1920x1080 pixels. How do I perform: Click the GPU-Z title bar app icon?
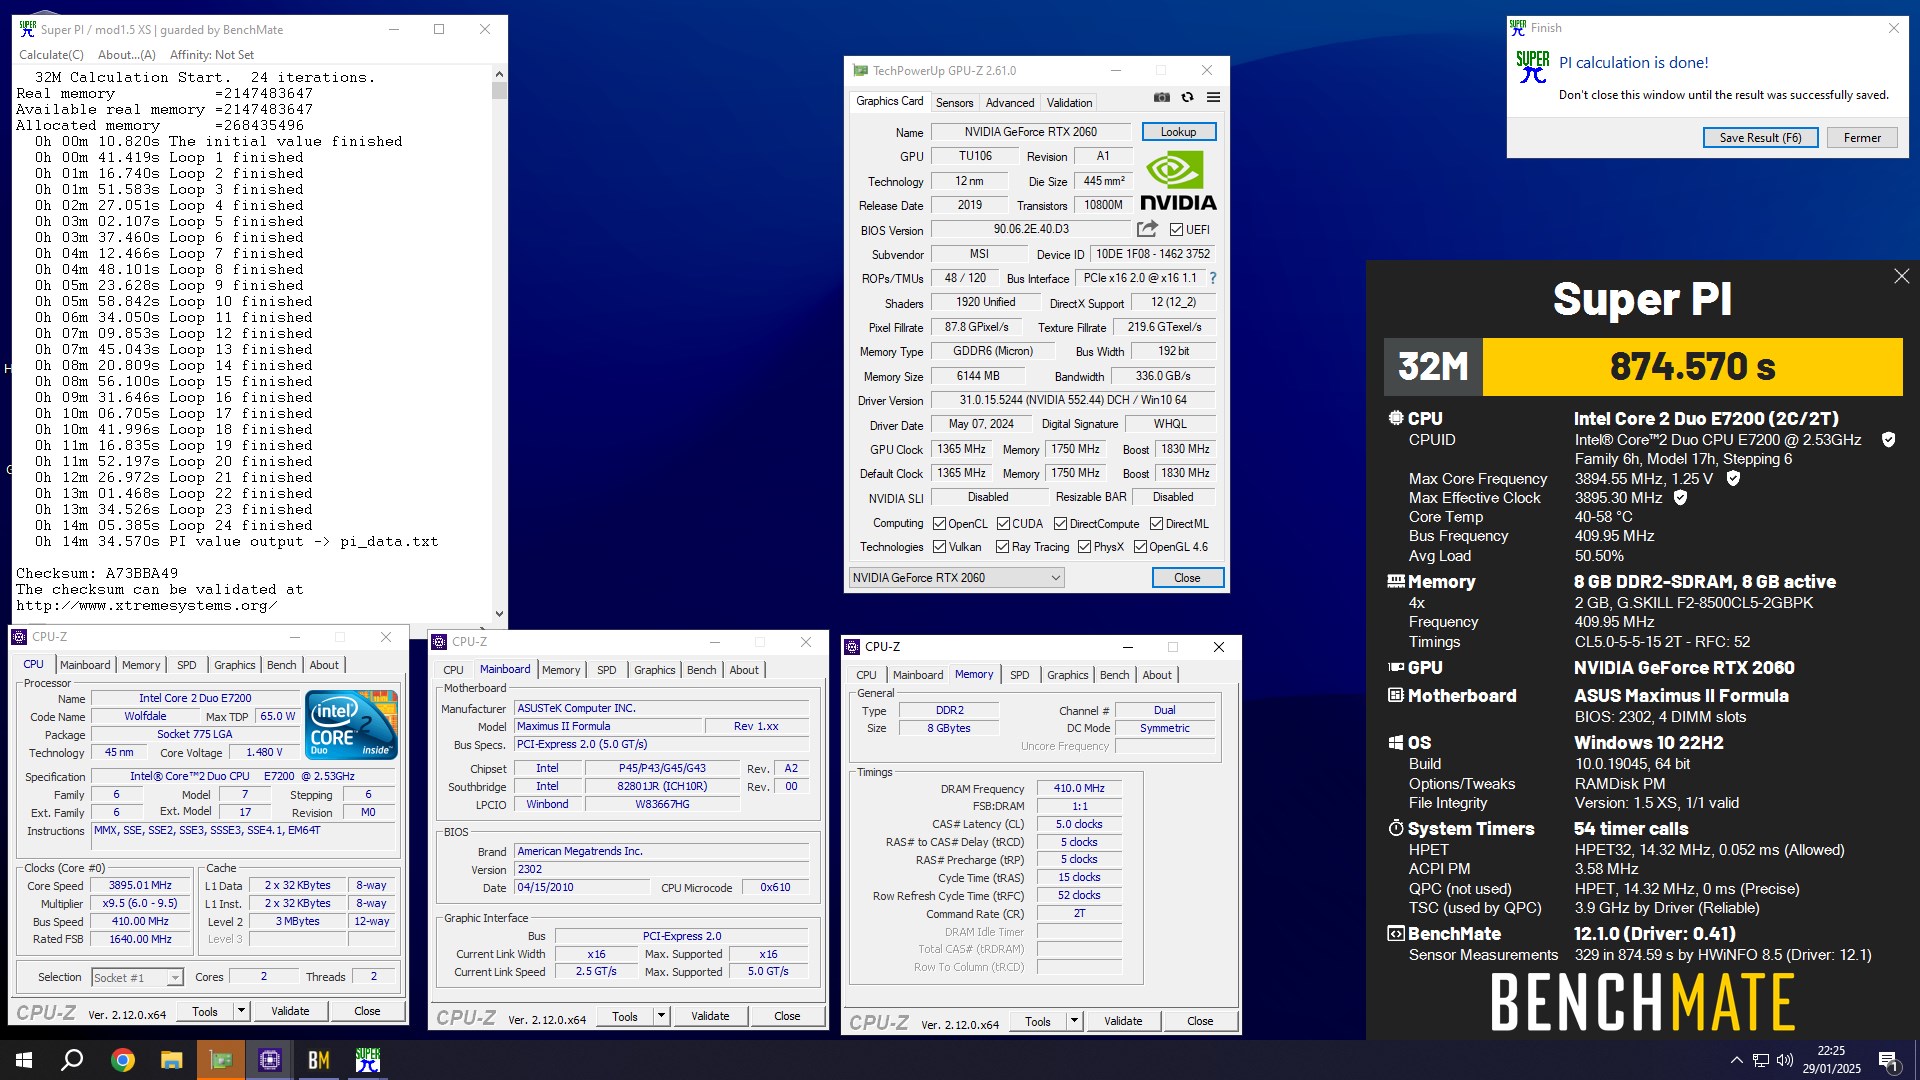point(860,71)
